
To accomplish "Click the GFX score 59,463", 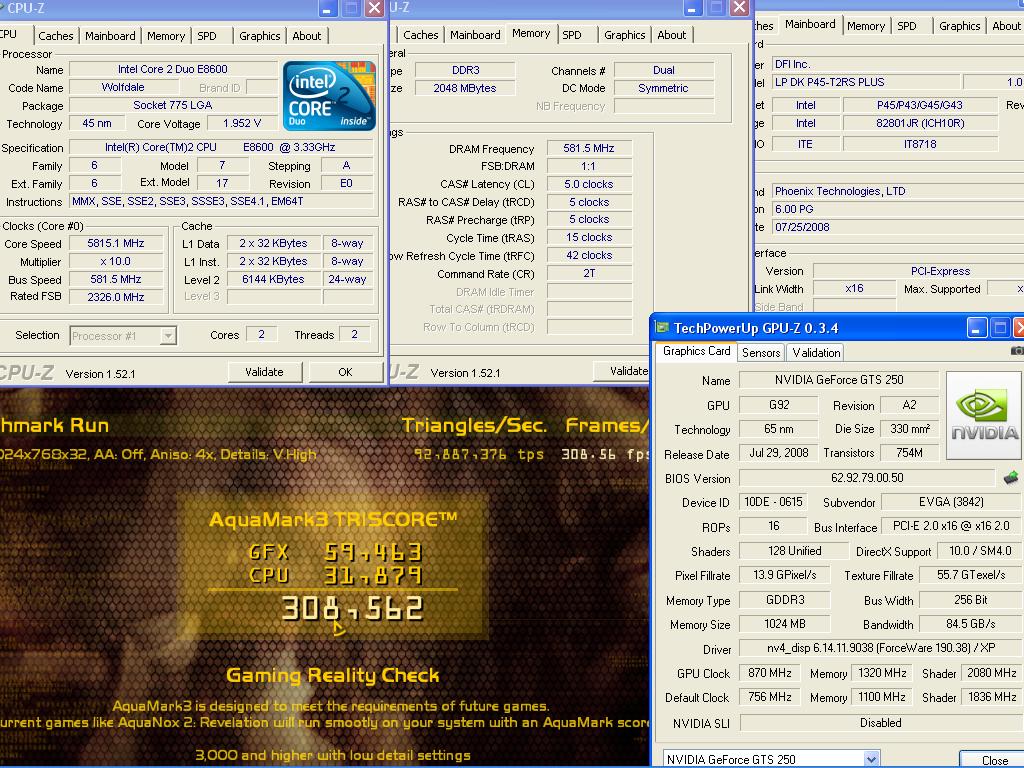I will [x=373, y=552].
